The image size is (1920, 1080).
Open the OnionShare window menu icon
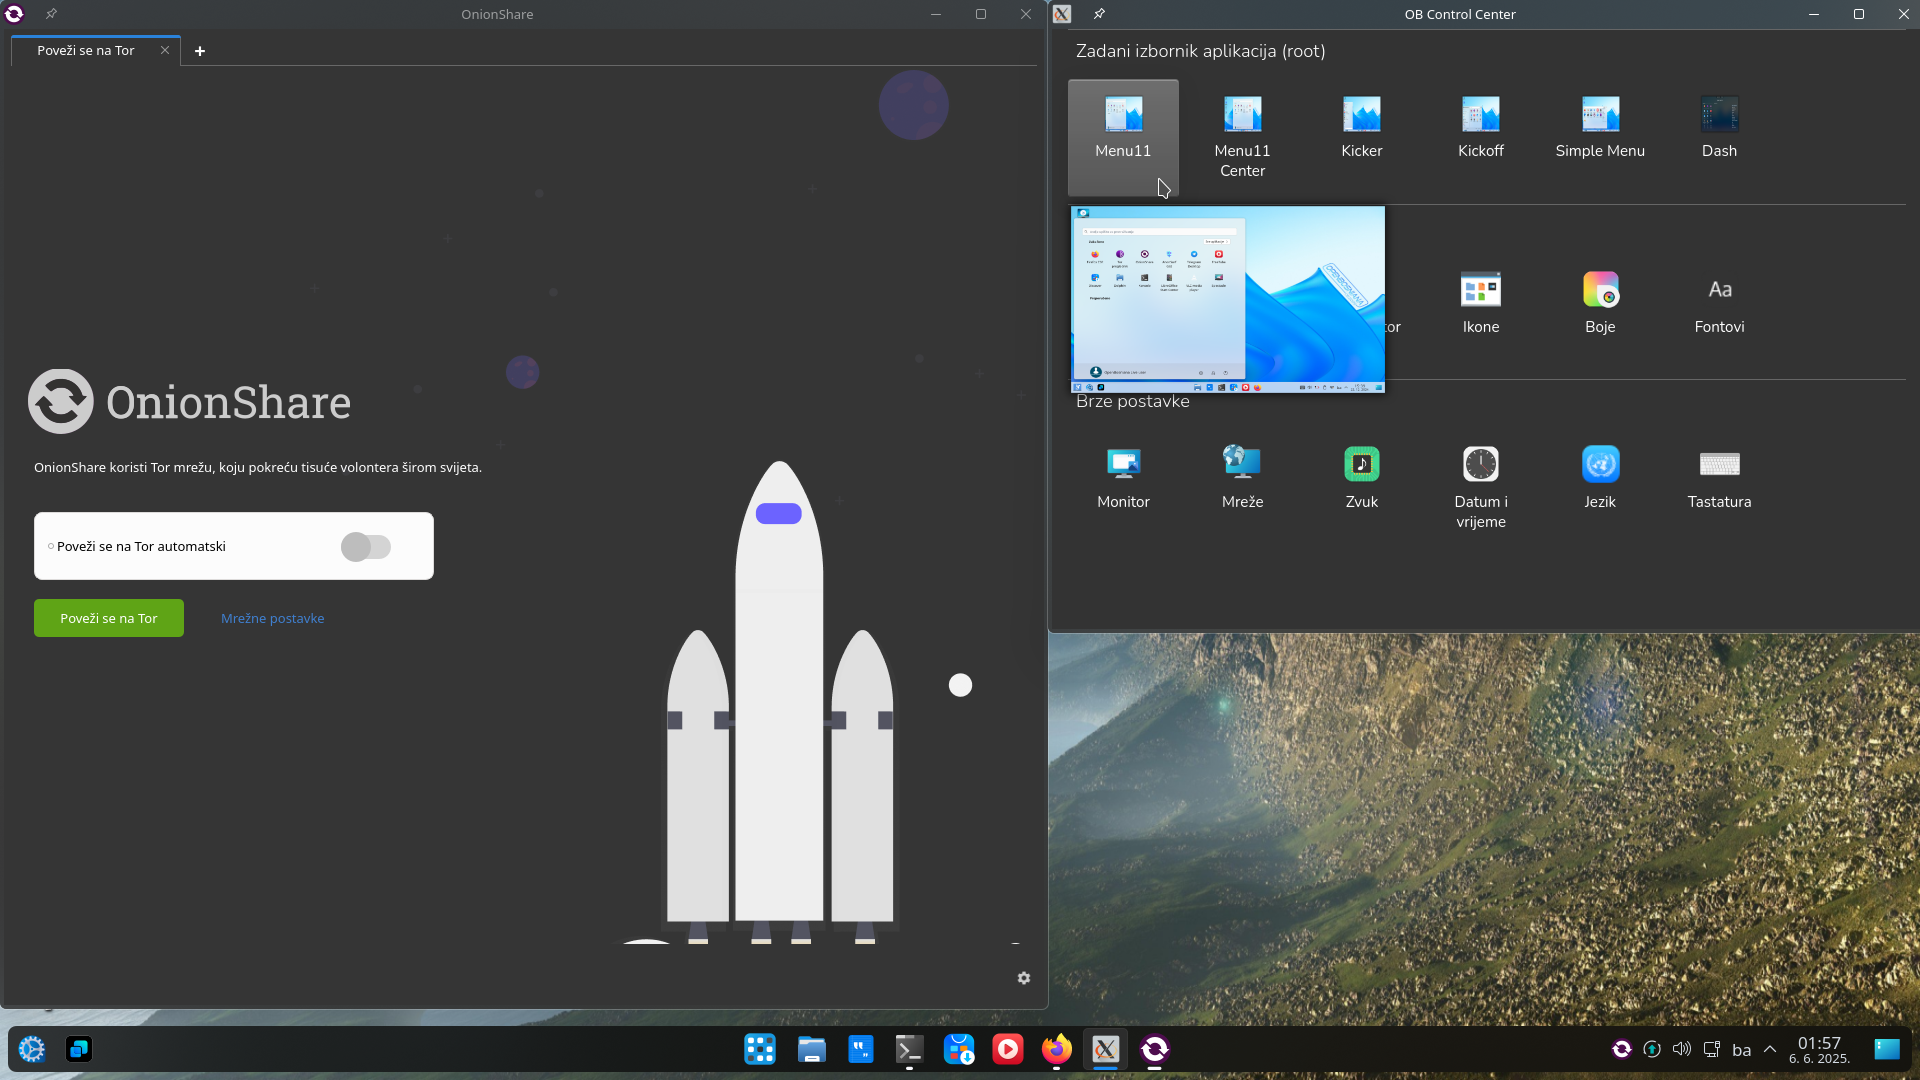[x=14, y=14]
